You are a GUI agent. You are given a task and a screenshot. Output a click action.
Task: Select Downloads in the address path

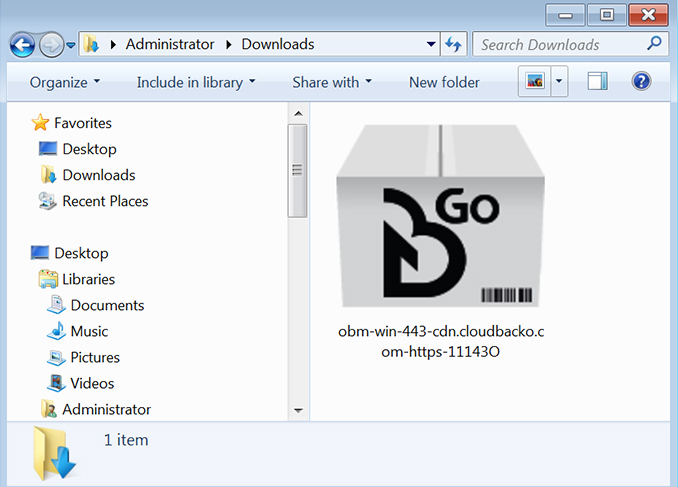pyautogui.click(x=278, y=44)
